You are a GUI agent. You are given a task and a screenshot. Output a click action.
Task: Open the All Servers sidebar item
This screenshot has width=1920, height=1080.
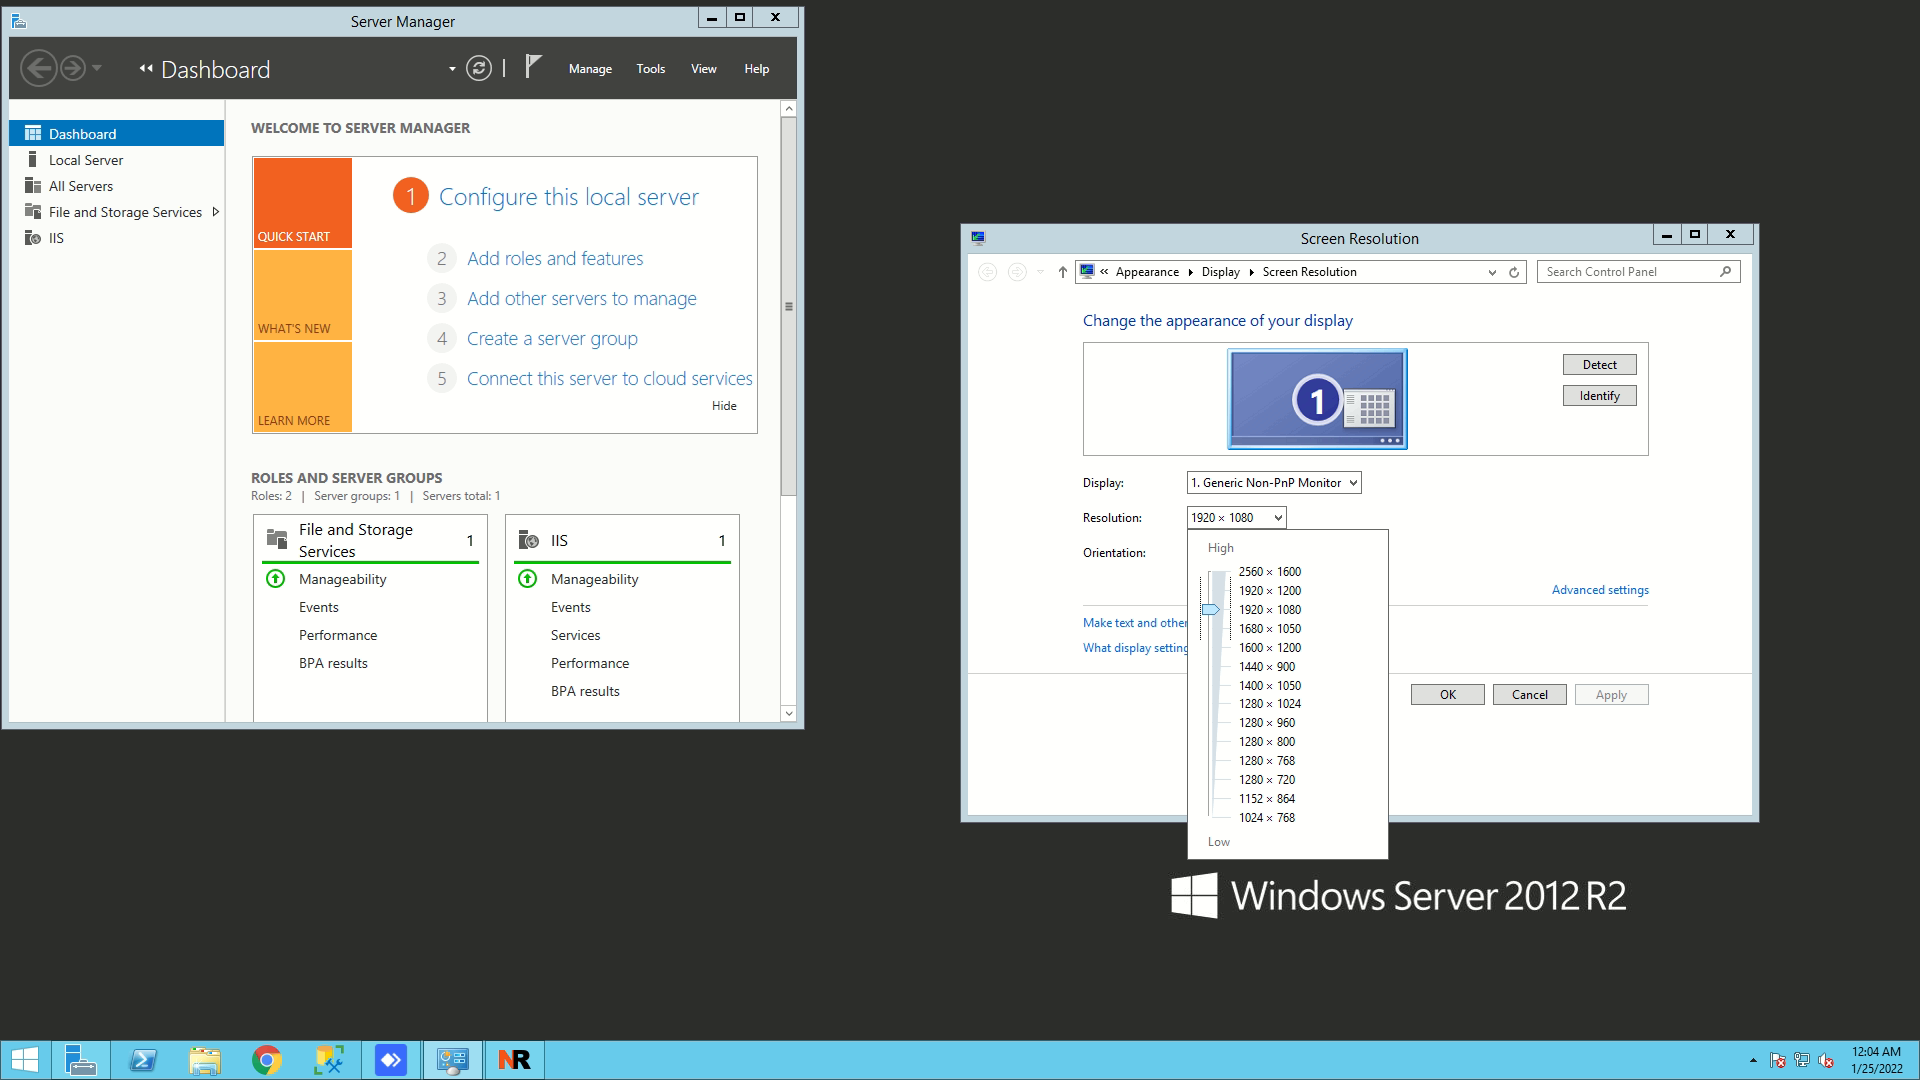pyautogui.click(x=81, y=186)
